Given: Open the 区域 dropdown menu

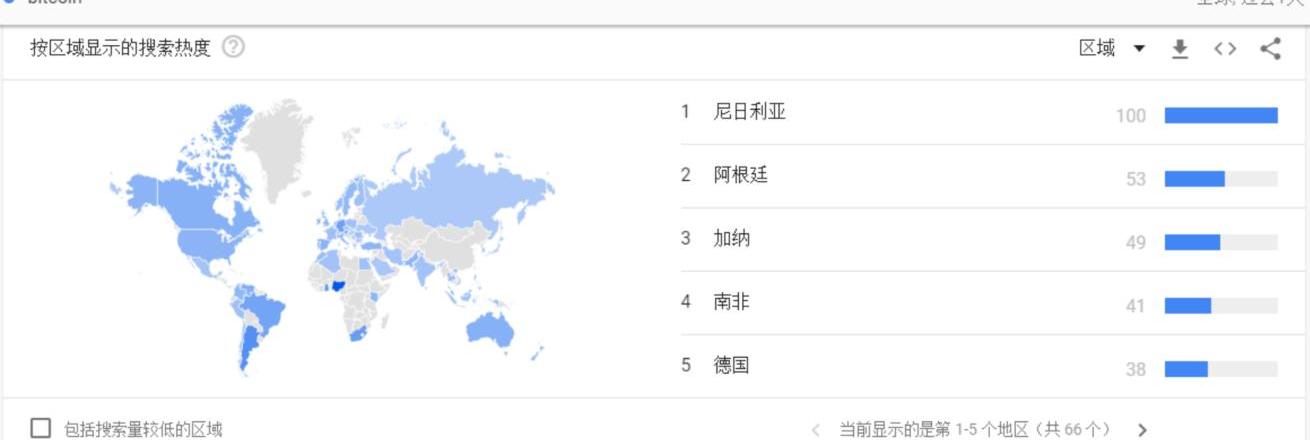Looking at the screenshot, I should [x=1112, y=49].
